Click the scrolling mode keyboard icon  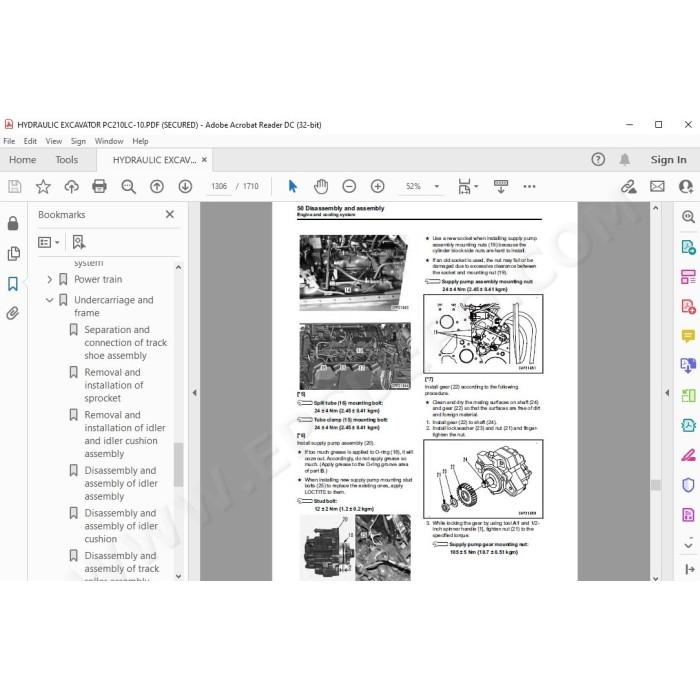coord(501,186)
